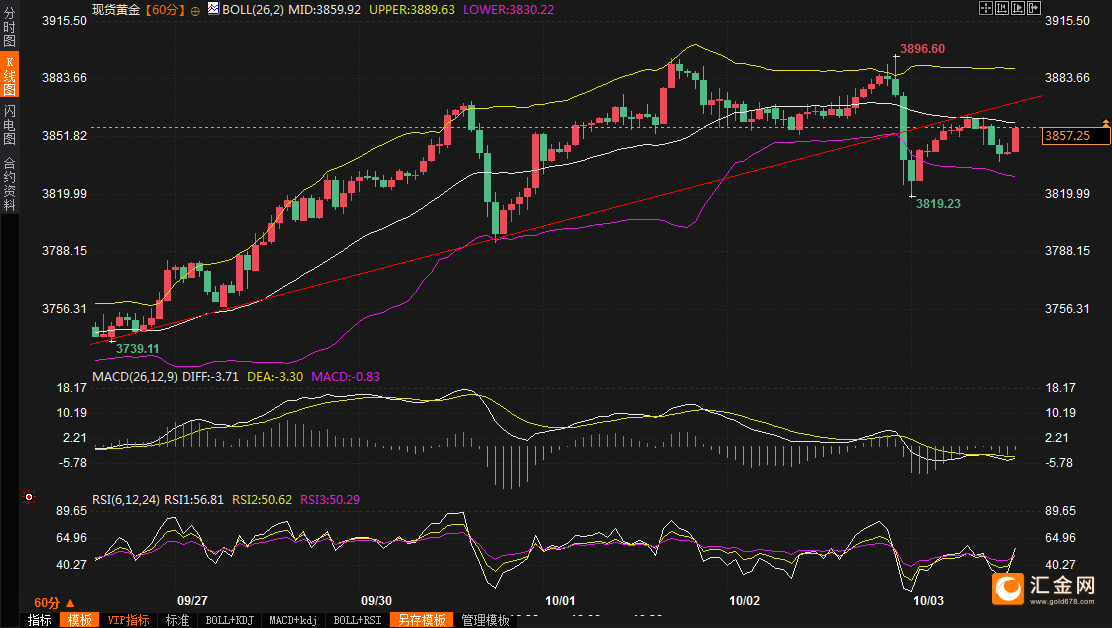
Task: Click the BOLL indicator chart icon
Action: click(213, 9)
